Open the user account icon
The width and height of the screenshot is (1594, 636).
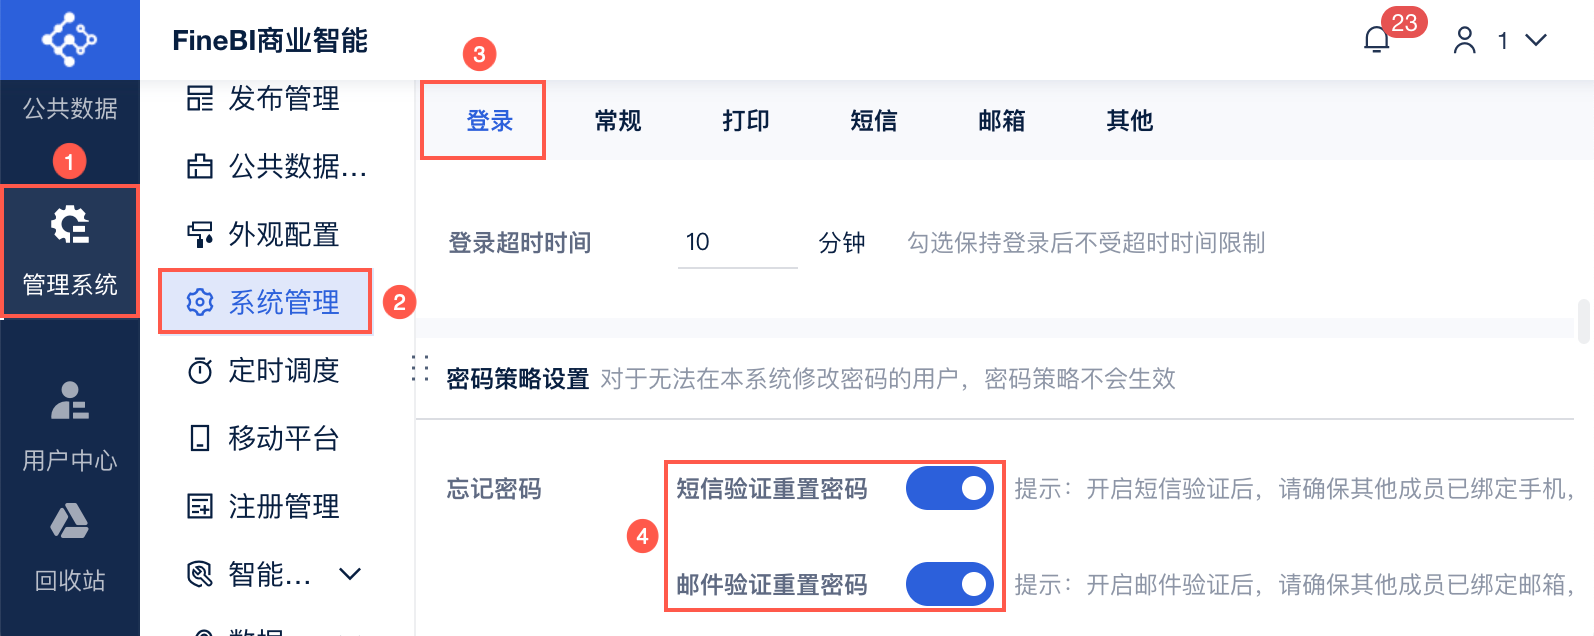tap(1465, 40)
